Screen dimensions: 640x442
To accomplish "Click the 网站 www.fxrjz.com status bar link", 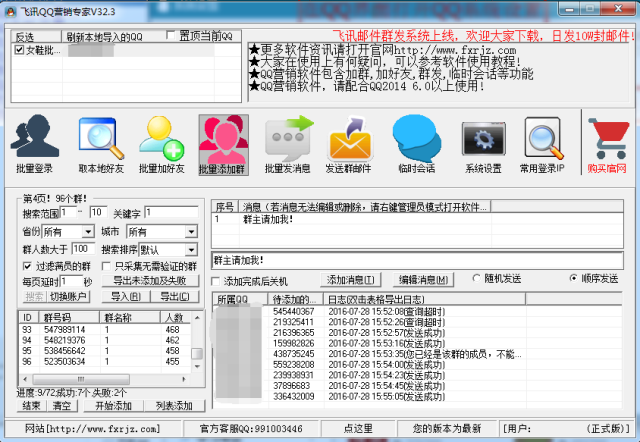I will [93, 429].
